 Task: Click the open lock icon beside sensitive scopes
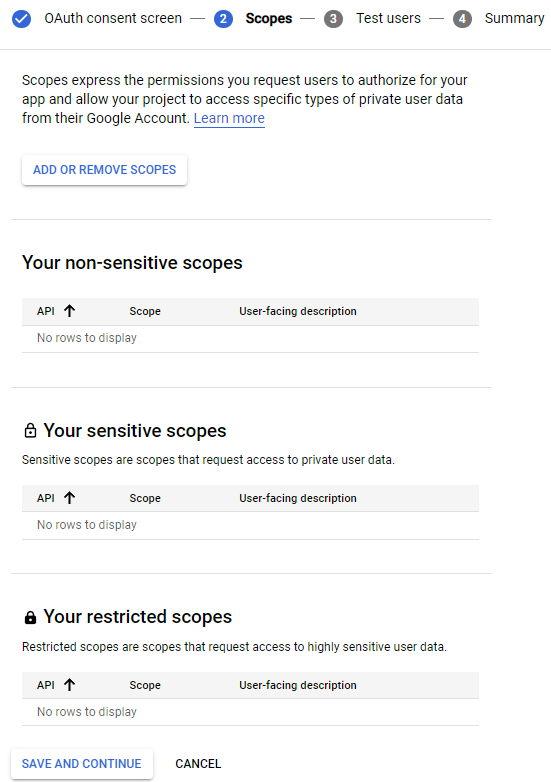tap(30, 430)
